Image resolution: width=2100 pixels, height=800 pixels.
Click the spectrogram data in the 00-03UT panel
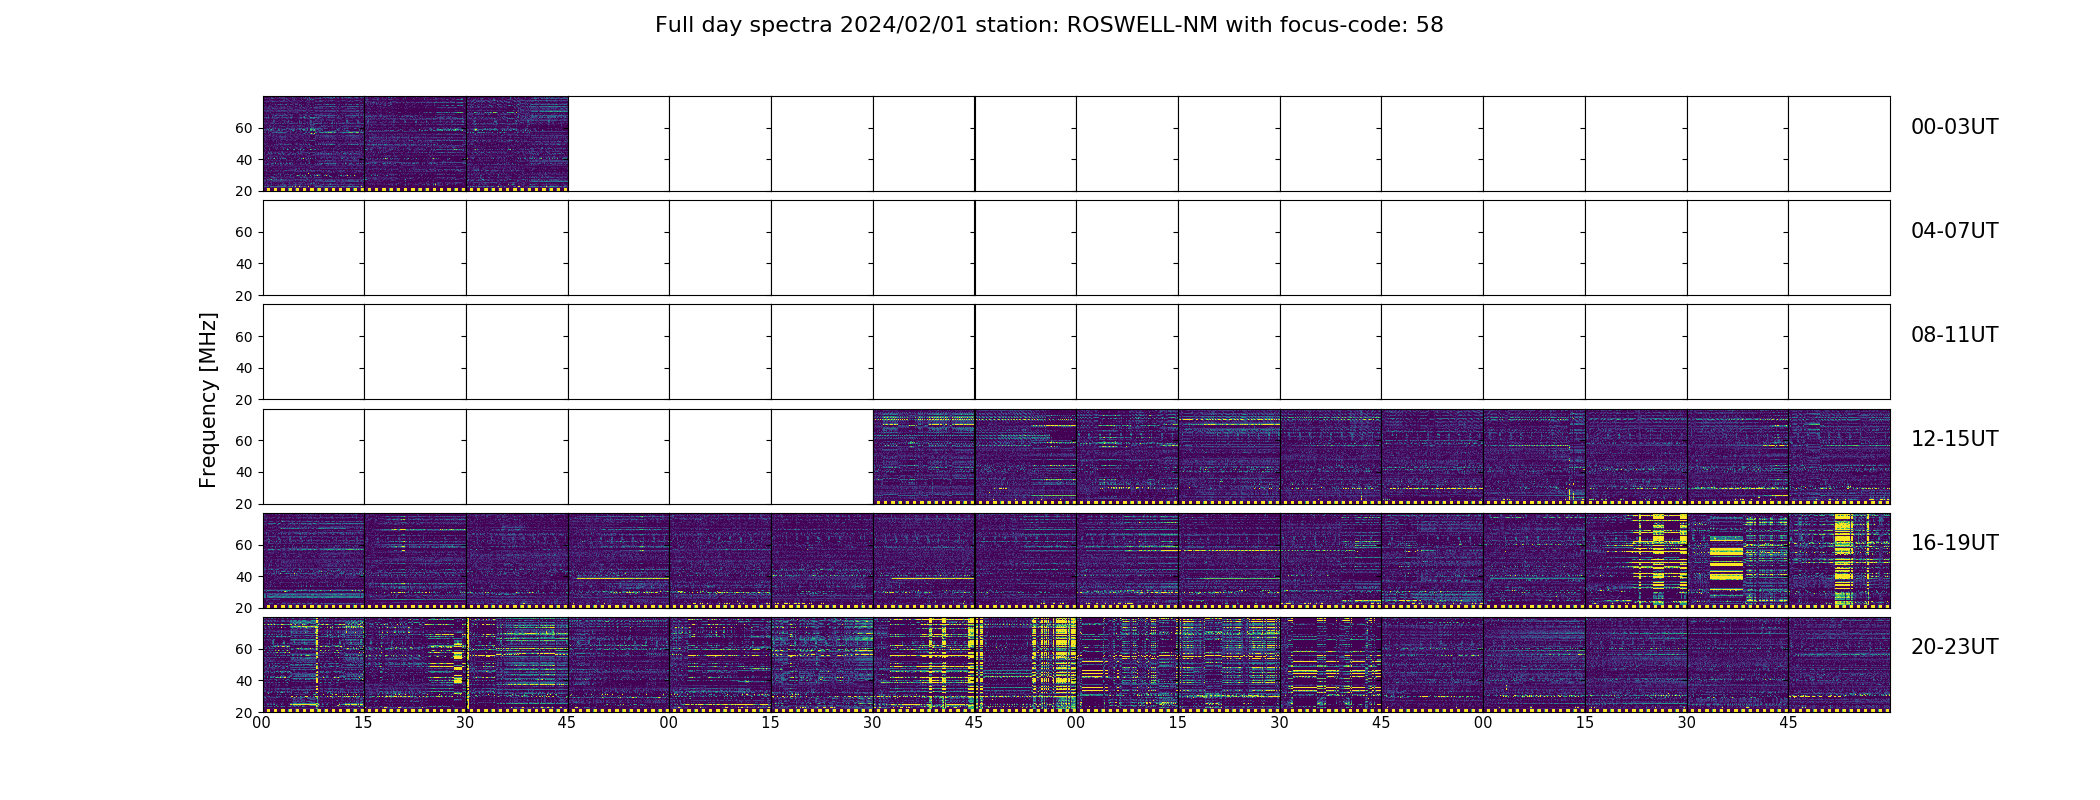pyautogui.click(x=415, y=143)
